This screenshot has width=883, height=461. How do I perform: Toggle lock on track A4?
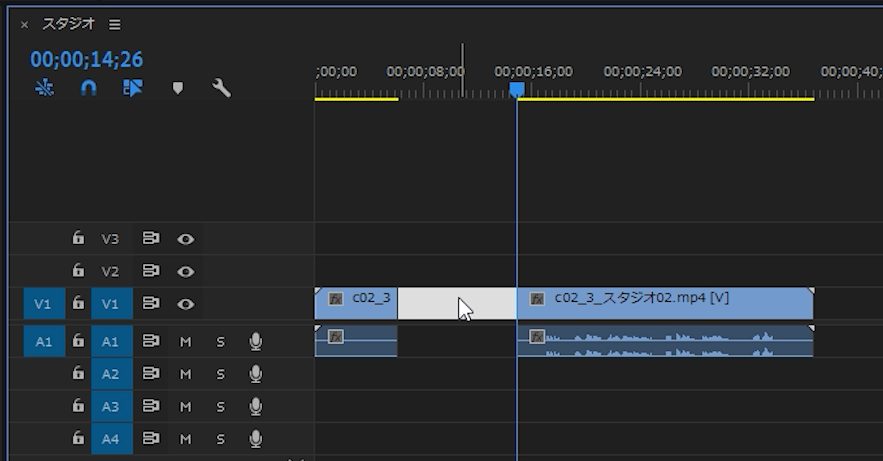[78, 437]
